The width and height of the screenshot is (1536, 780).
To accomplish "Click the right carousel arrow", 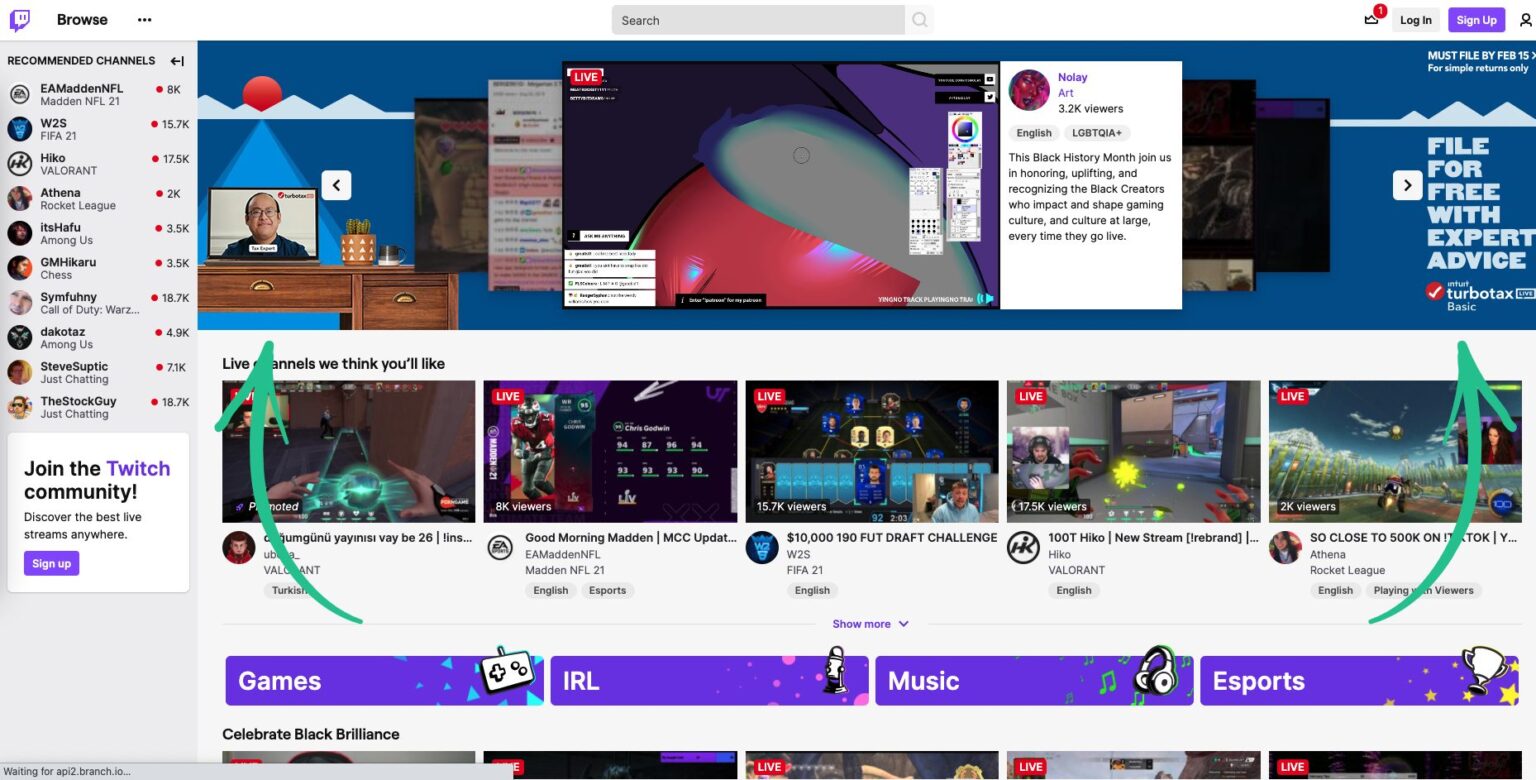I will [x=1407, y=185].
